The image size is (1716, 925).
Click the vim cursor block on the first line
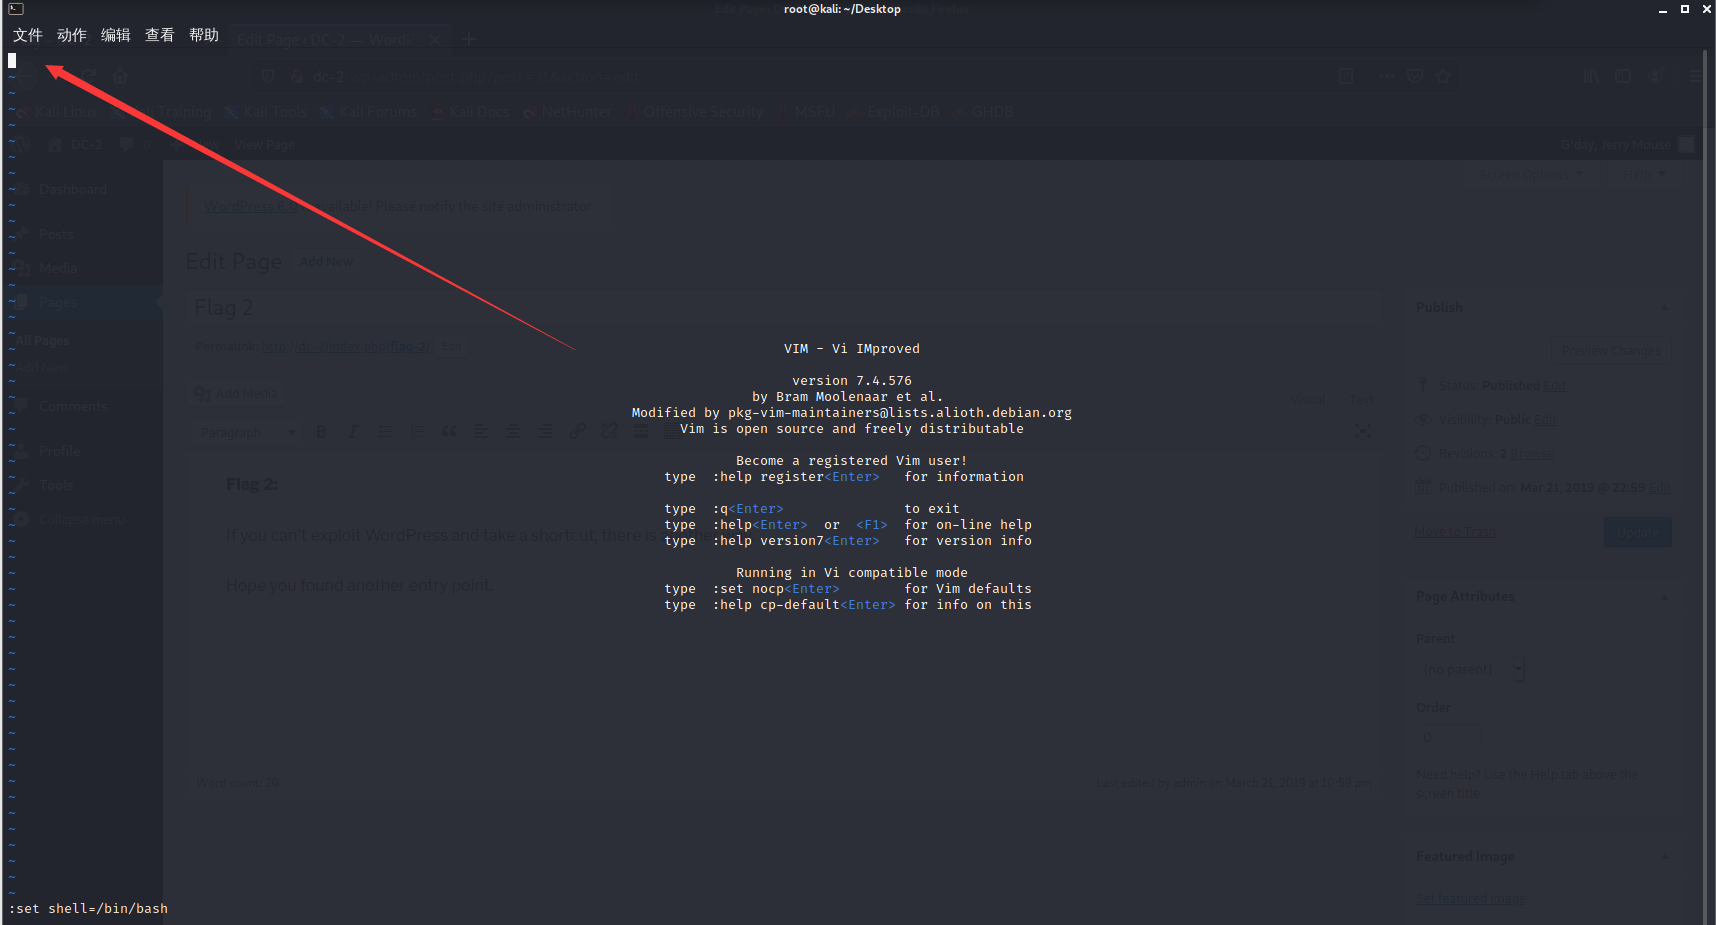tap(12, 60)
